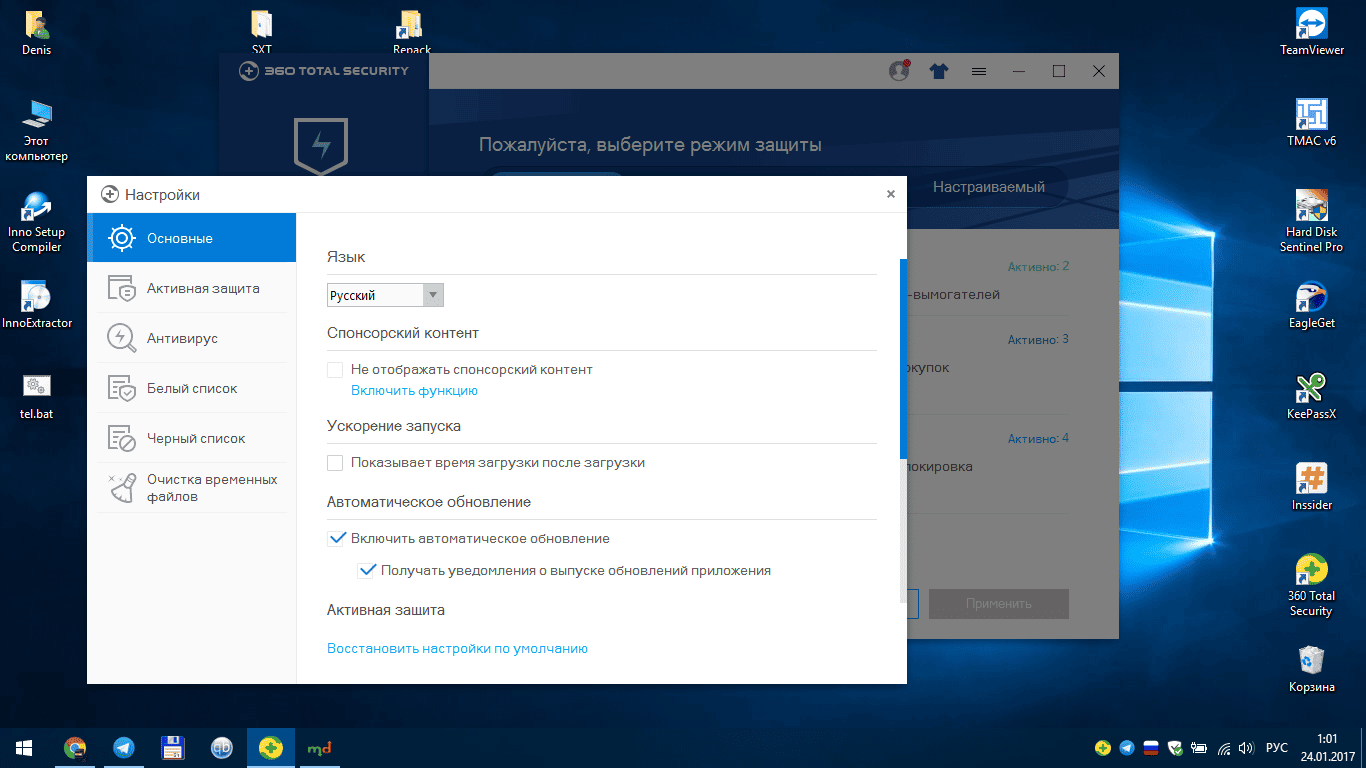Launch Inssider desktop shortcut
The image size is (1366, 768).
pos(1311,487)
